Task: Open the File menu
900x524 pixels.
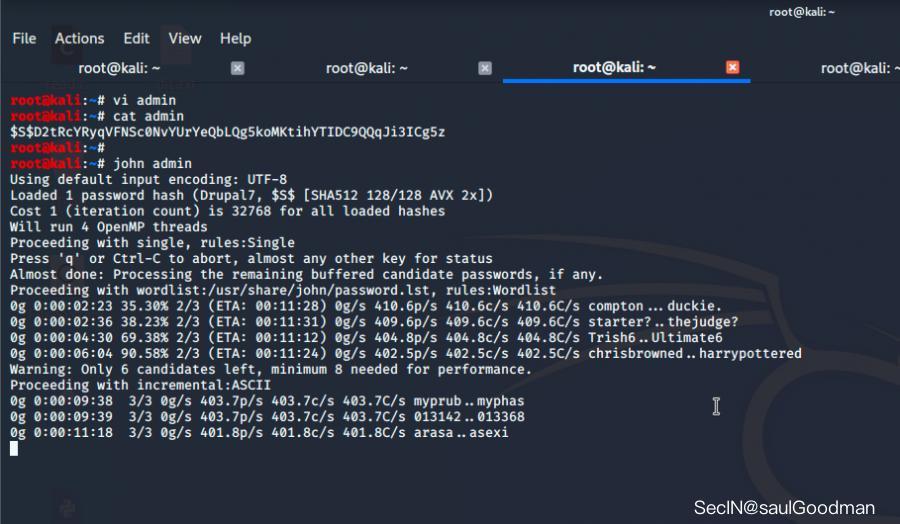Action: click(x=24, y=38)
